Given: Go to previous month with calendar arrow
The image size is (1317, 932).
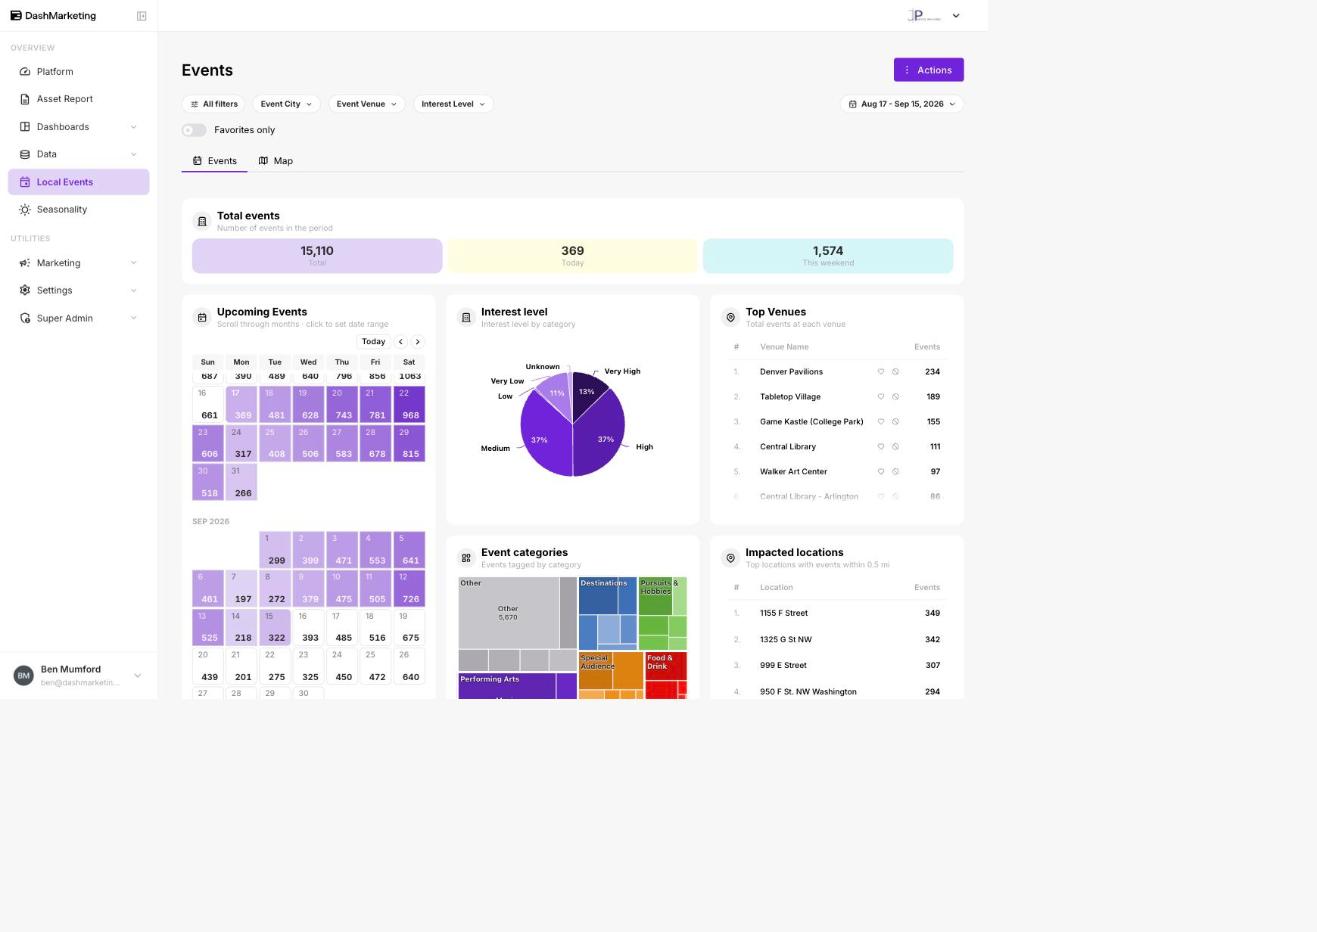Looking at the screenshot, I should (x=401, y=342).
